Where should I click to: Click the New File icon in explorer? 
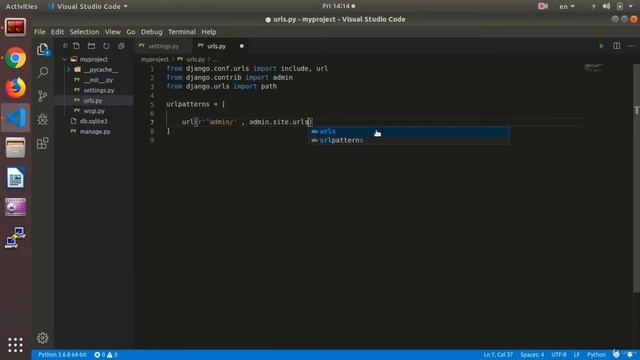76,46
